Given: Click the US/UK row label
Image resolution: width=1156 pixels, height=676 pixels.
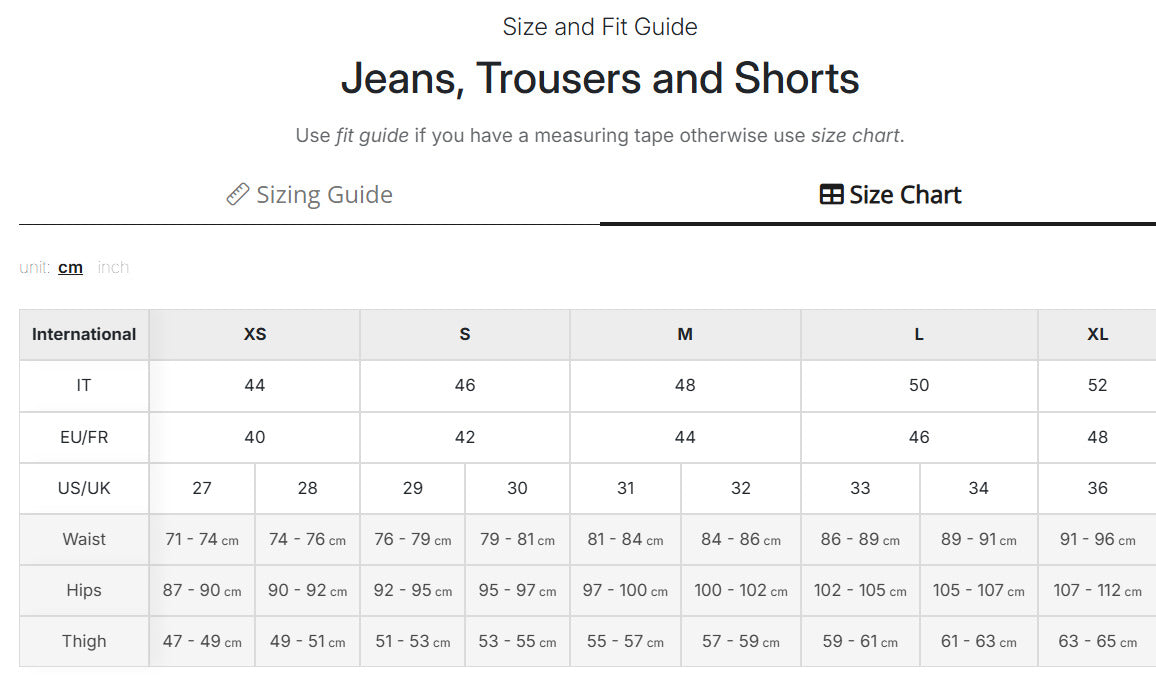Looking at the screenshot, I should click(84, 488).
